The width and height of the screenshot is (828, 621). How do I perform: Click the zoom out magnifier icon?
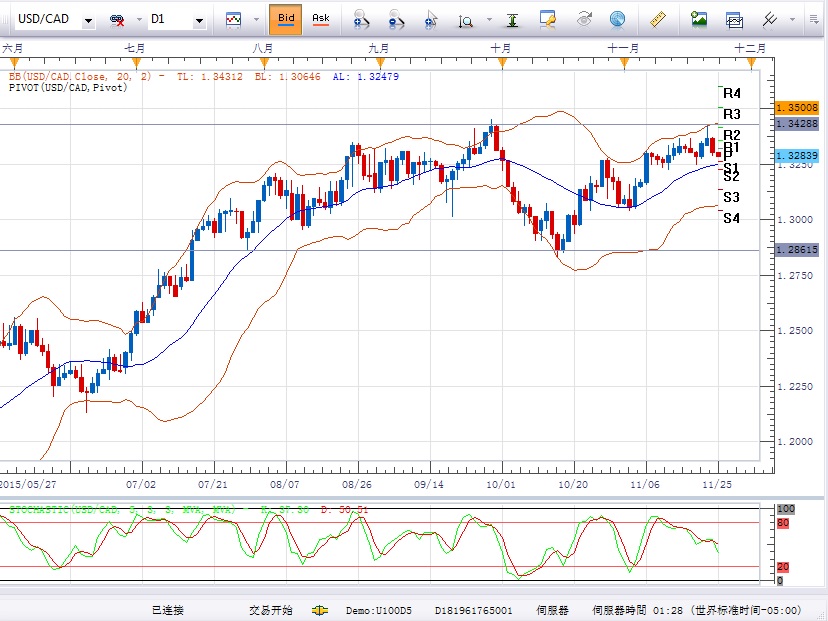[396, 20]
